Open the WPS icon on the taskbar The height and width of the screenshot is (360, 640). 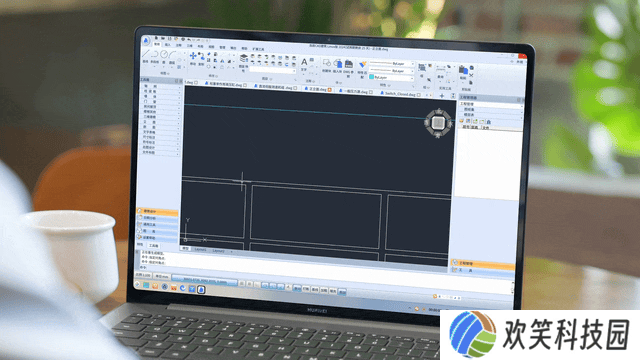coord(173,288)
